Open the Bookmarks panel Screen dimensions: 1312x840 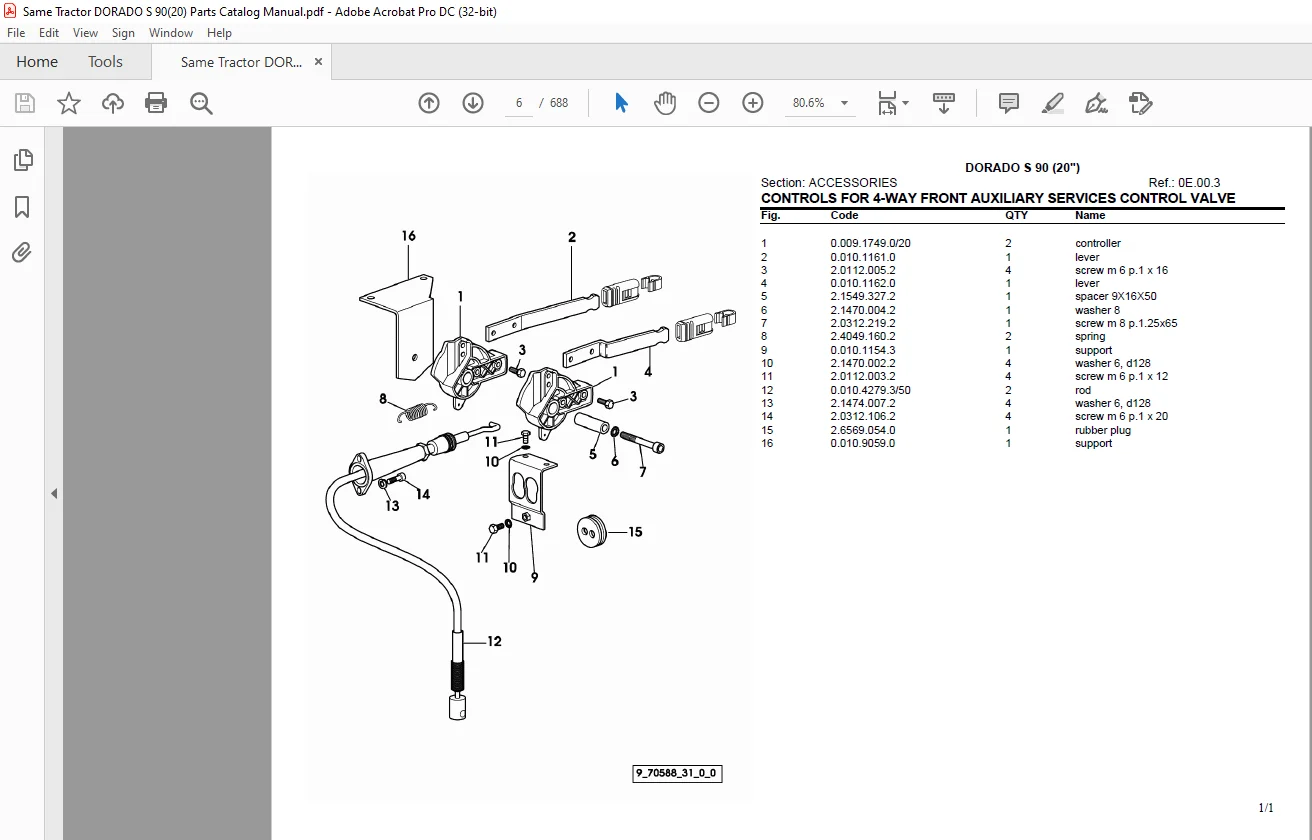(x=22, y=207)
